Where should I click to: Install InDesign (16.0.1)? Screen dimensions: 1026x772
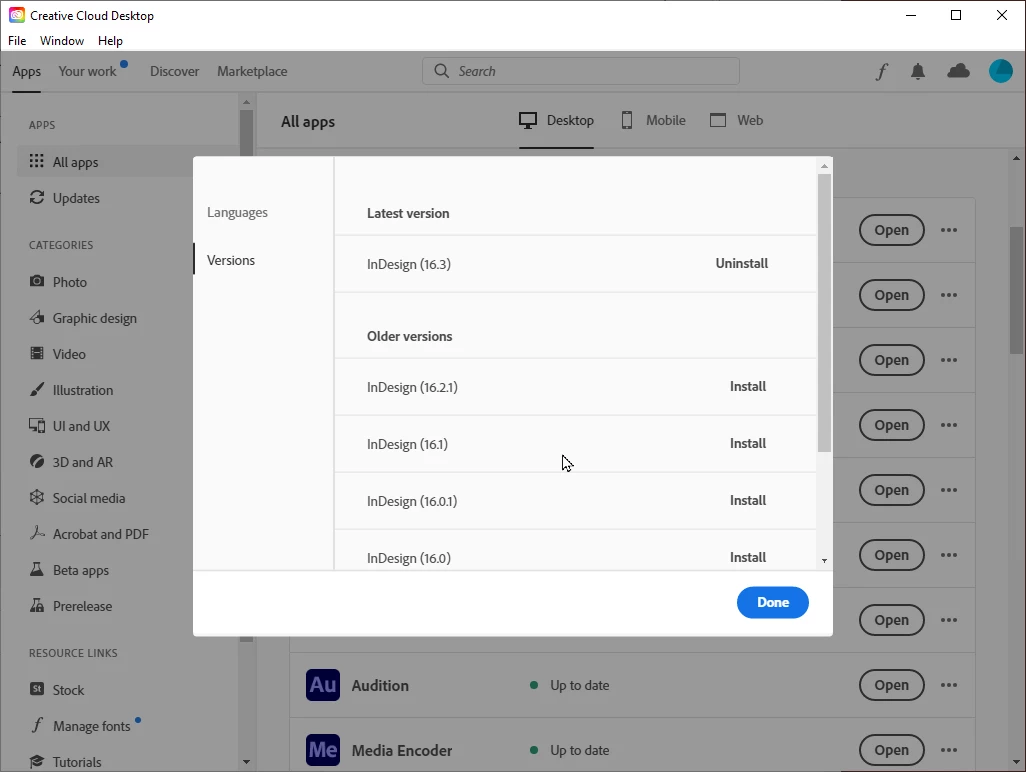(748, 500)
